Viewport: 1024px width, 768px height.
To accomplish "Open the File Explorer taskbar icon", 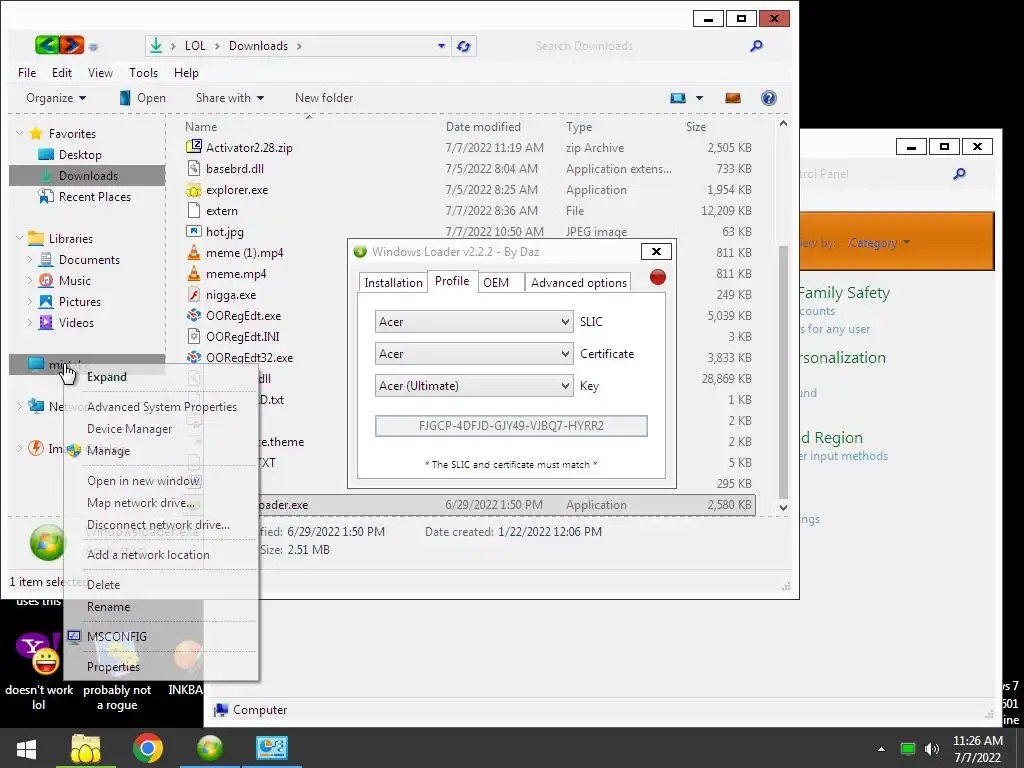I will pos(86,748).
